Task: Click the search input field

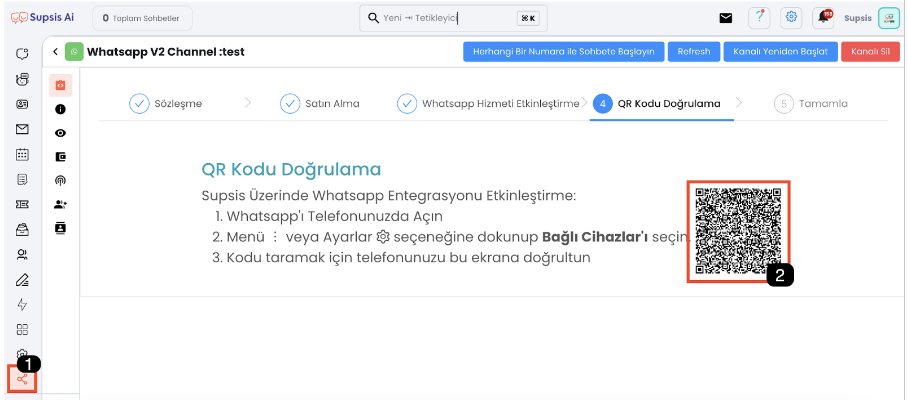Action: pos(453,19)
